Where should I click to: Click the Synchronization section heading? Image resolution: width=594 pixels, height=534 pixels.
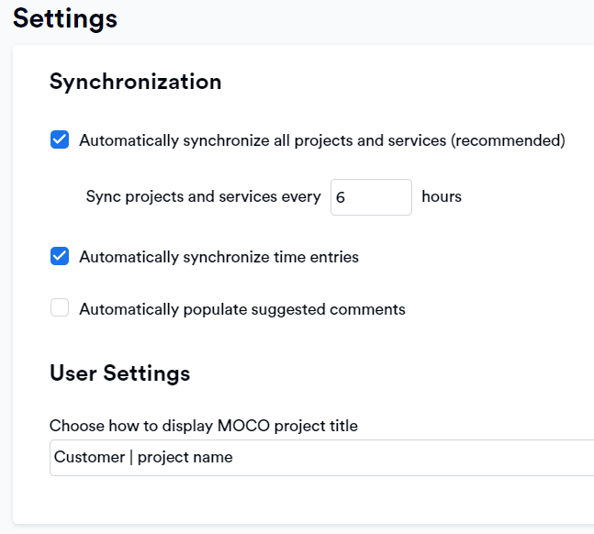point(136,82)
